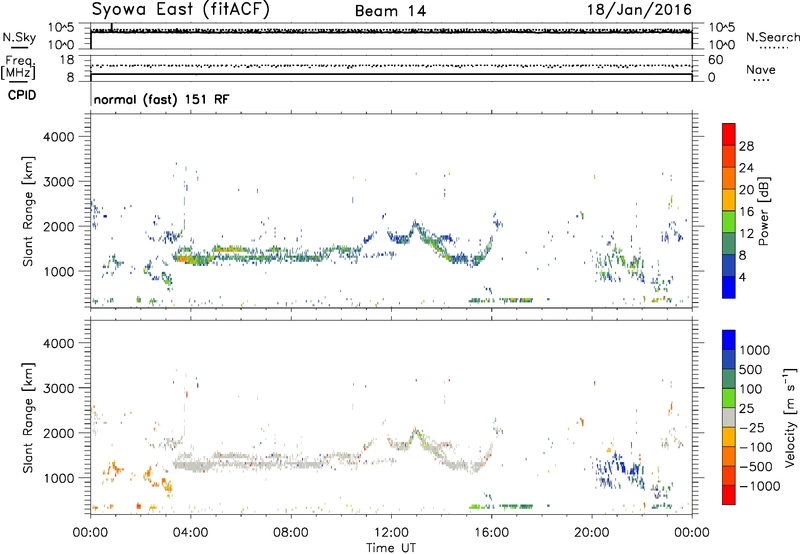Click the '-25' label on the Velocity color bar
Screen dimensions: 800x554
(x=753, y=427)
